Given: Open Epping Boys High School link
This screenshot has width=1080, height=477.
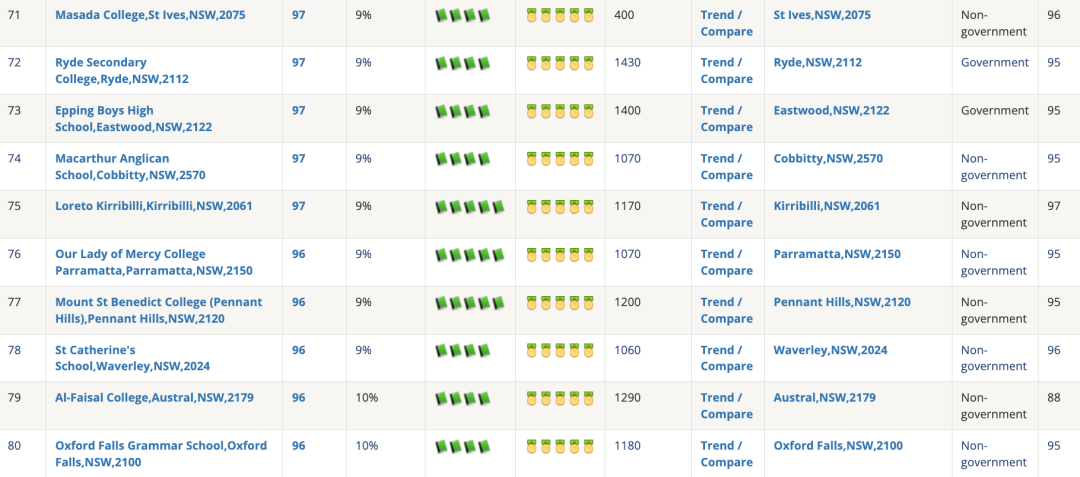Looking at the screenshot, I should (134, 119).
